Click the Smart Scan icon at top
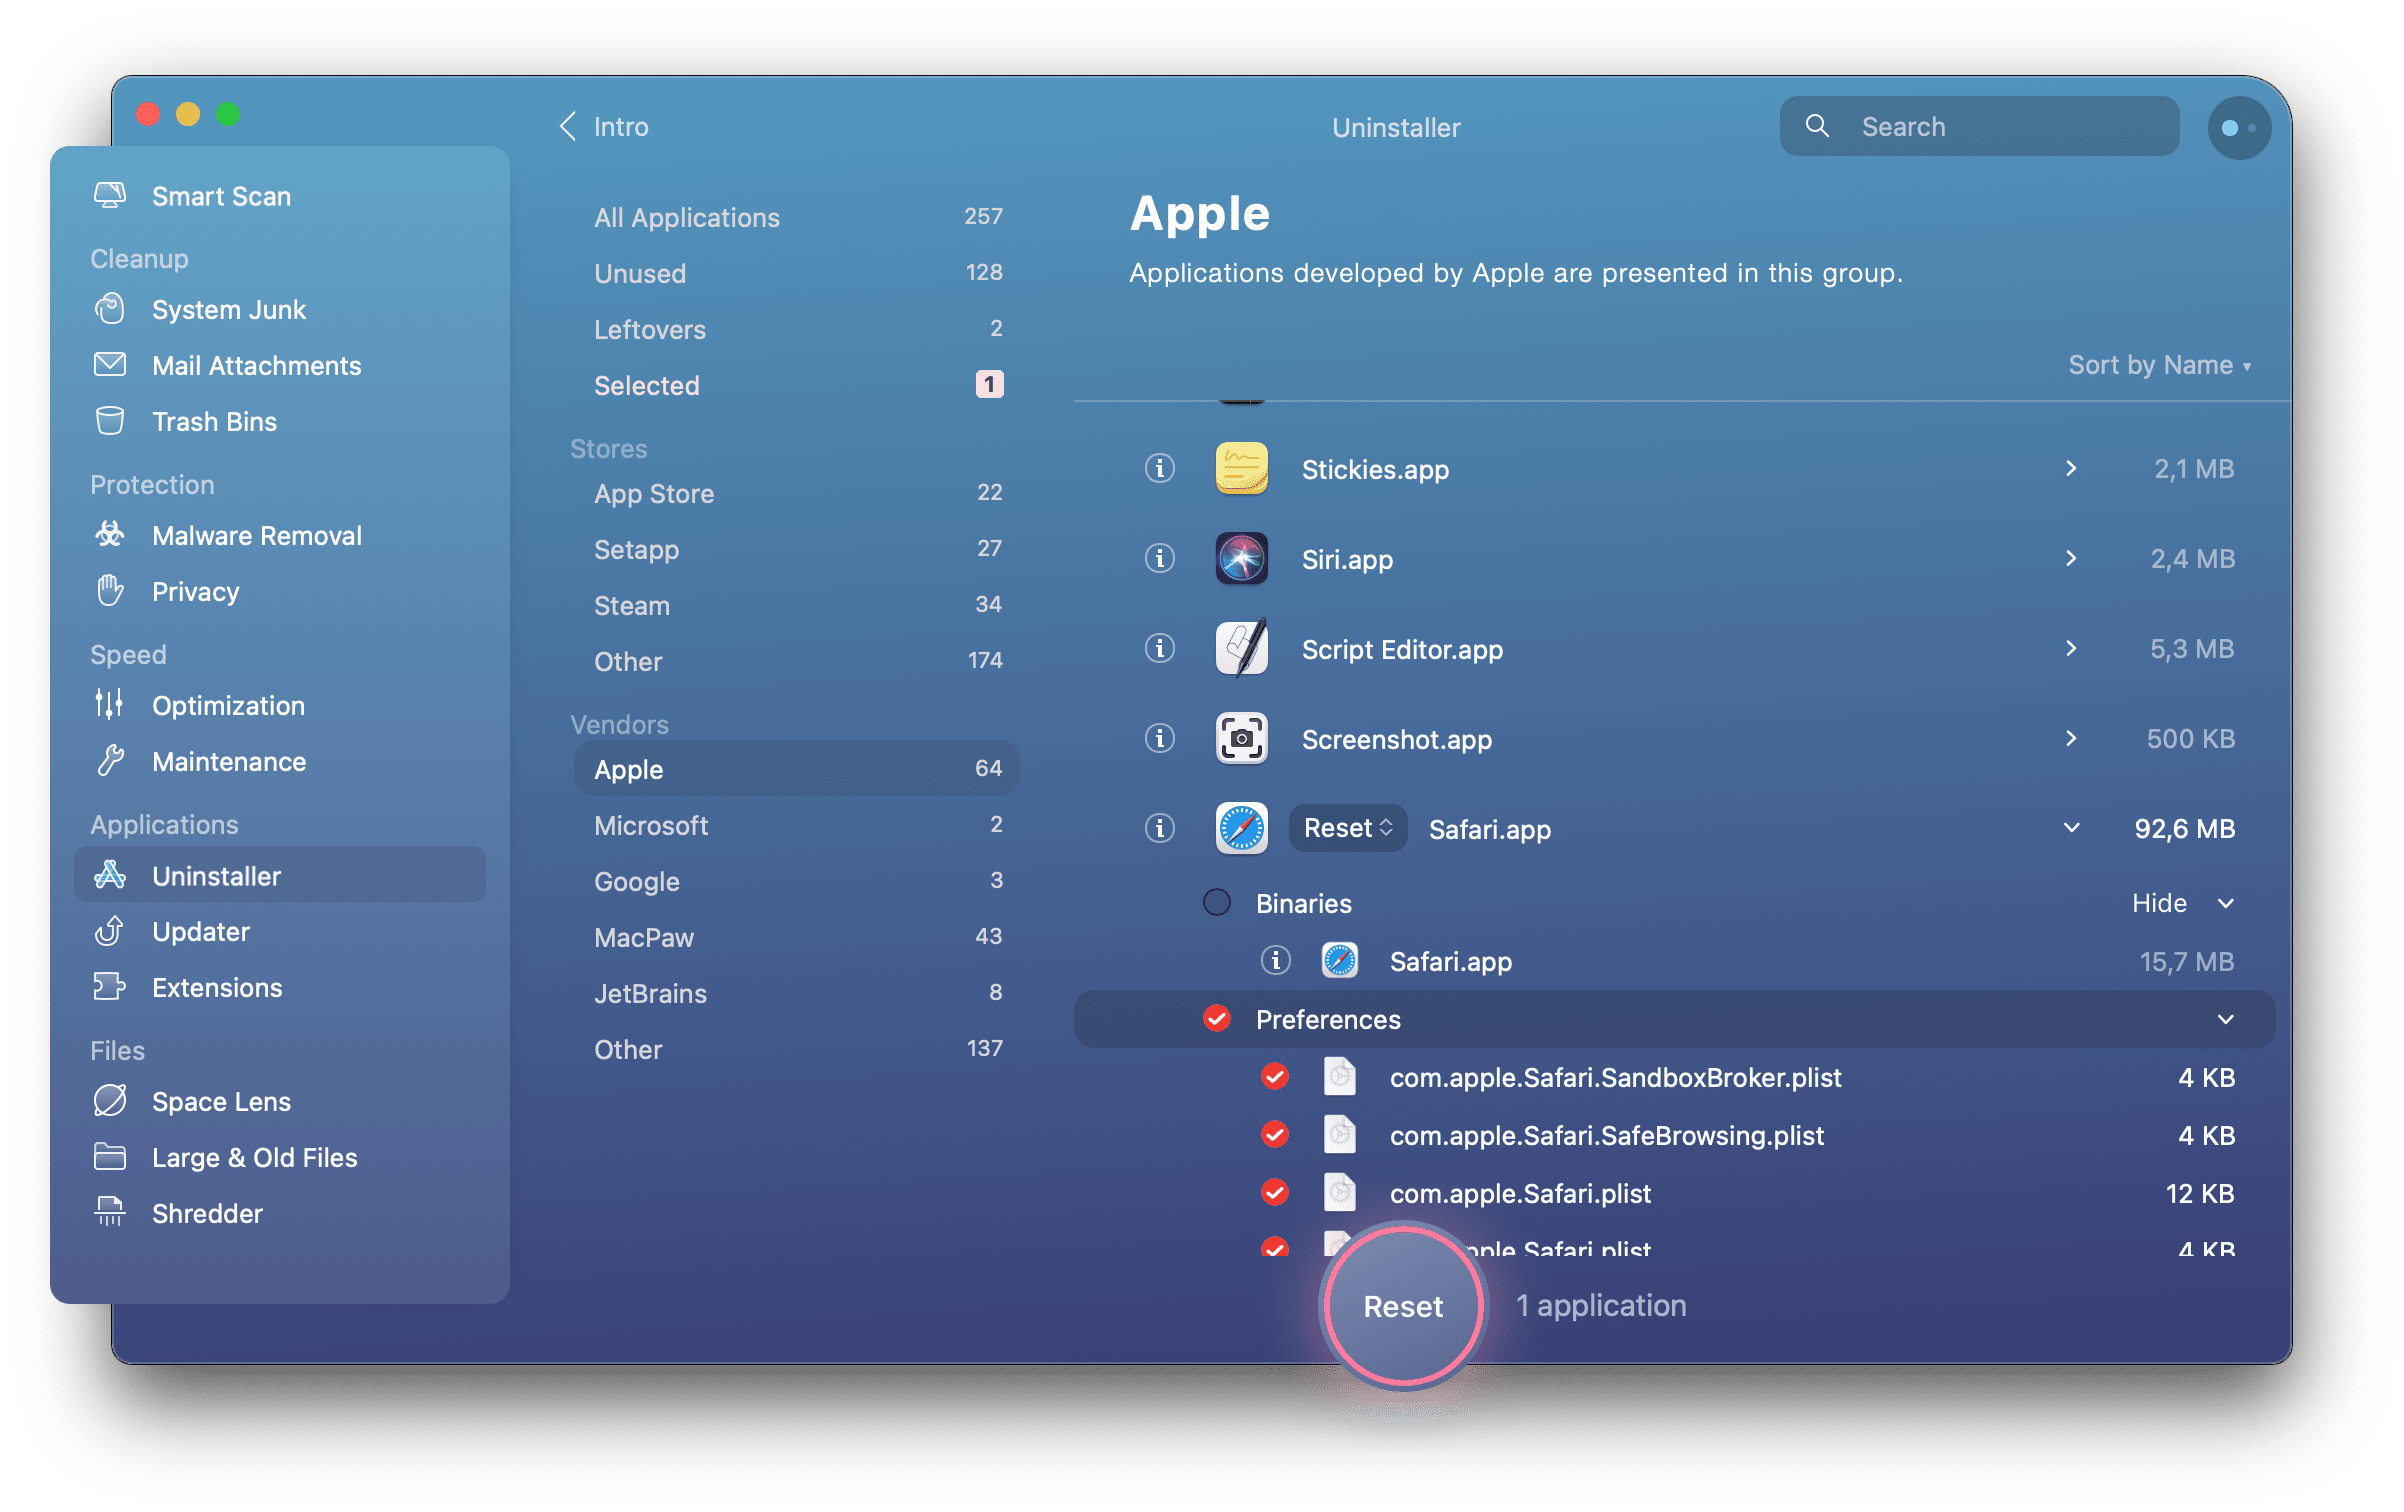This screenshot has width=2404, height=1512. tap(110, 193)
